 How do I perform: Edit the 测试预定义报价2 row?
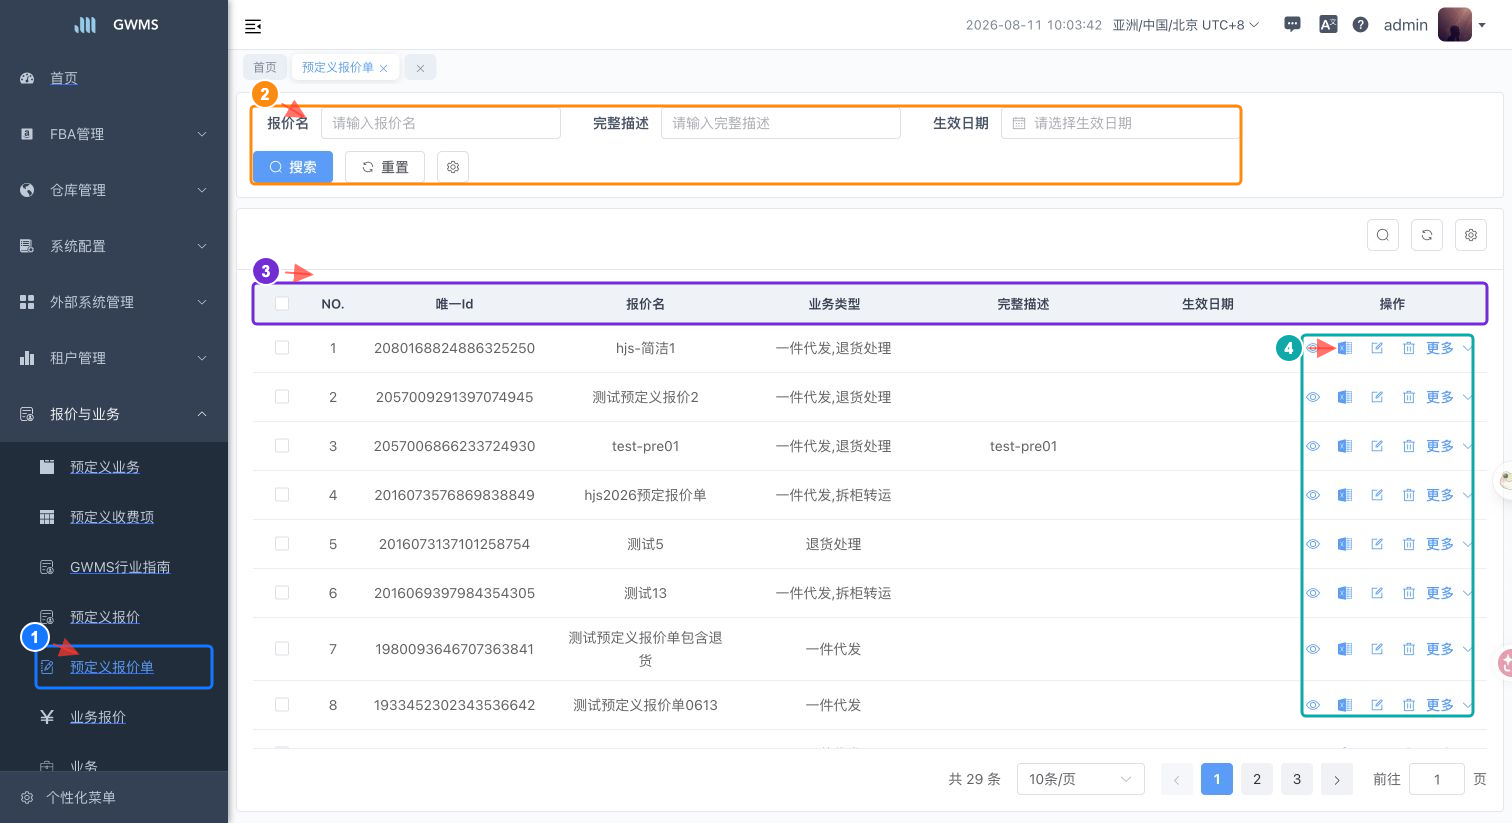click(x=1377, y=397)
